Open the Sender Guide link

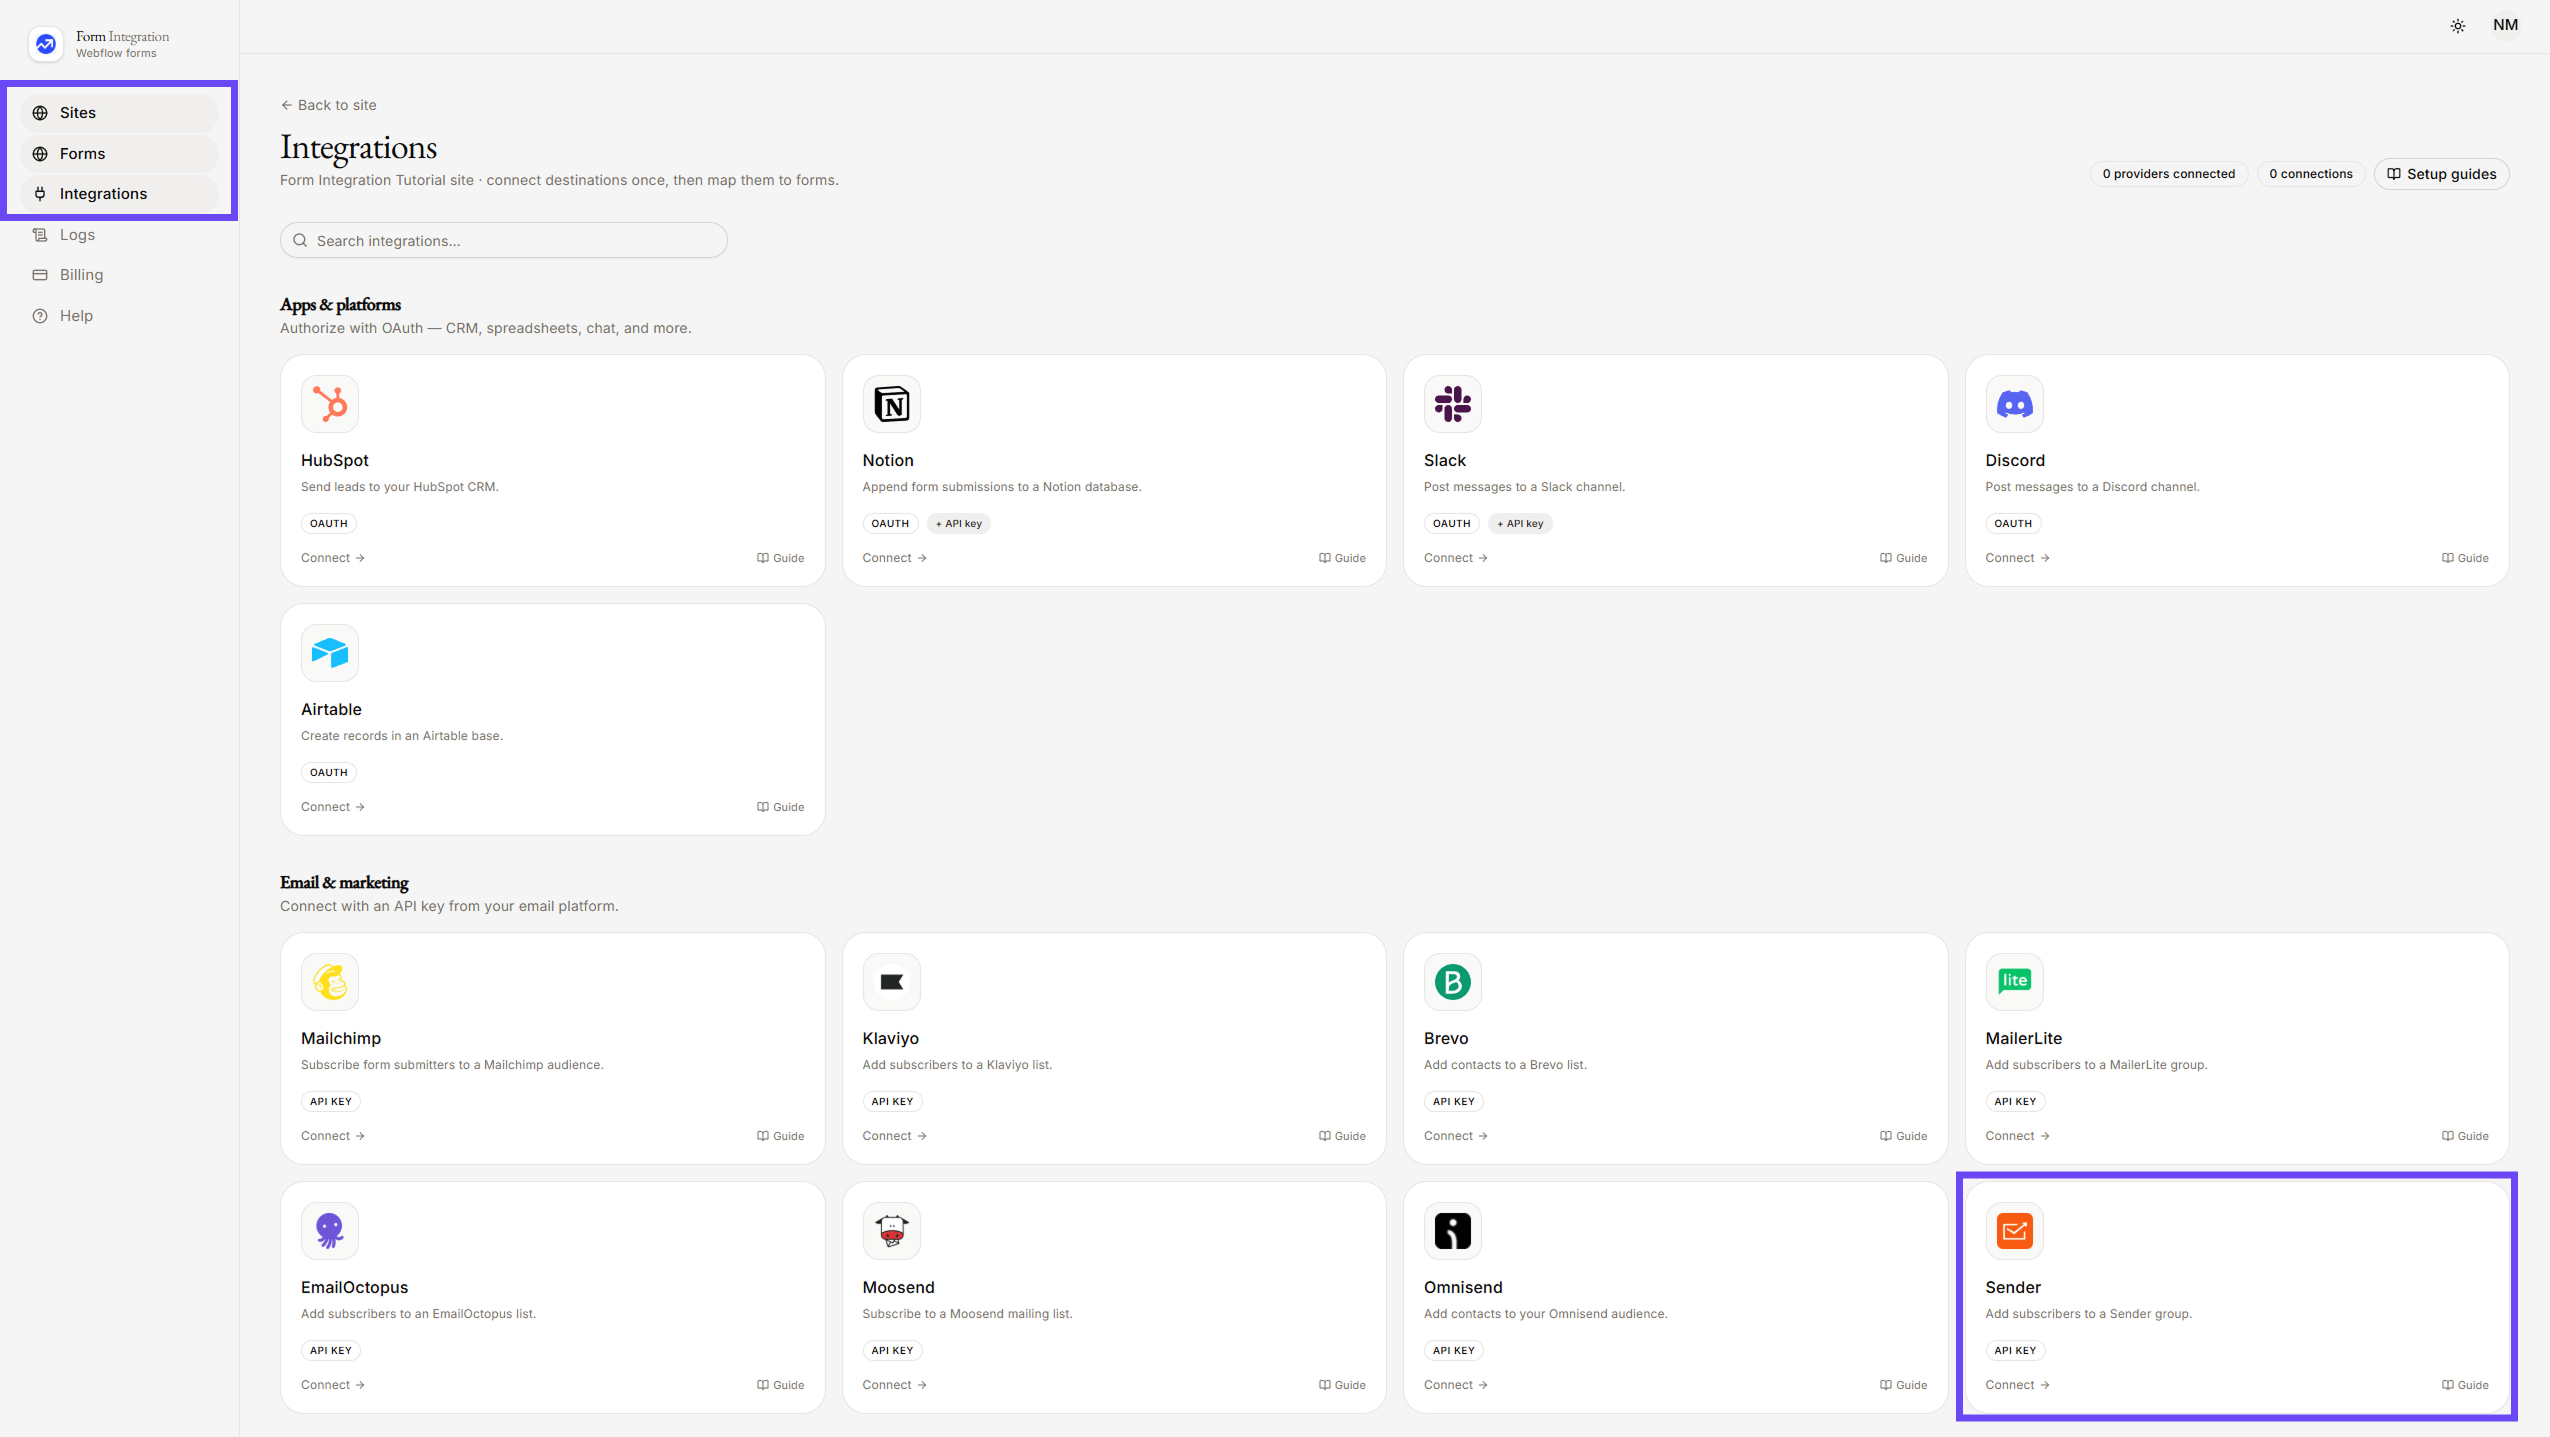[2465, 1385]
